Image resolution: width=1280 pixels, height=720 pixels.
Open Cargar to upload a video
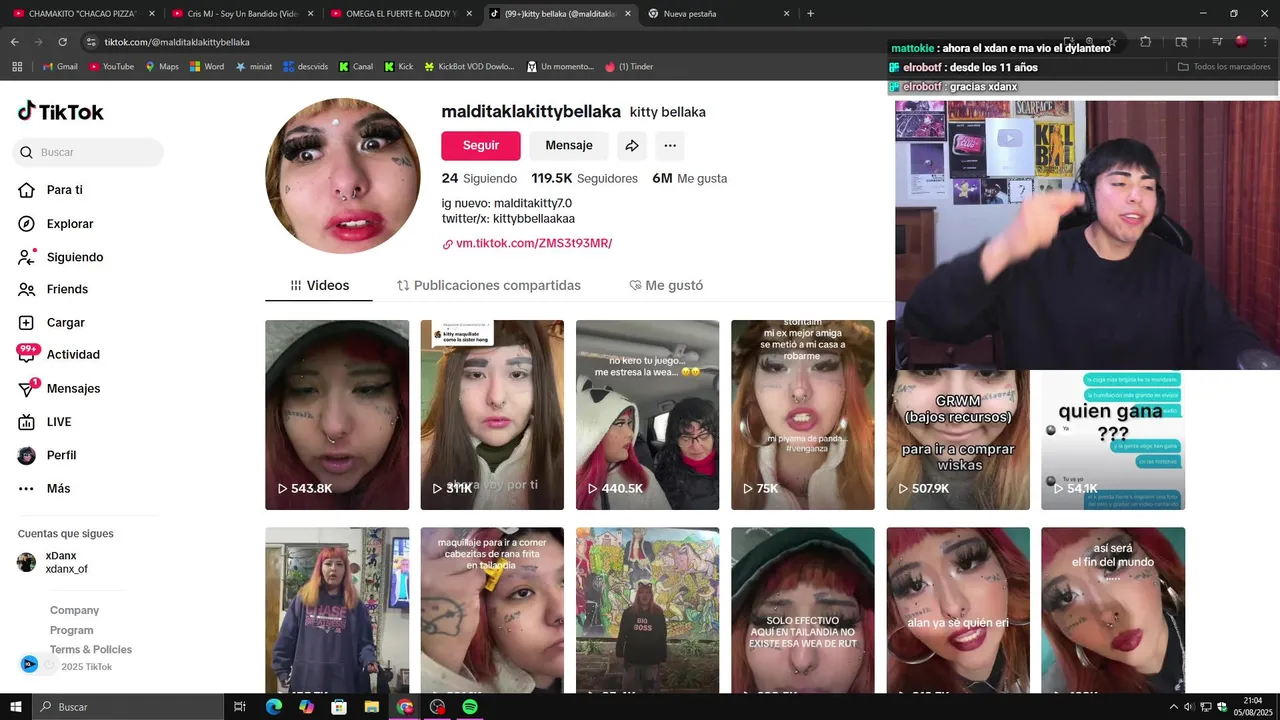[65, 323]
